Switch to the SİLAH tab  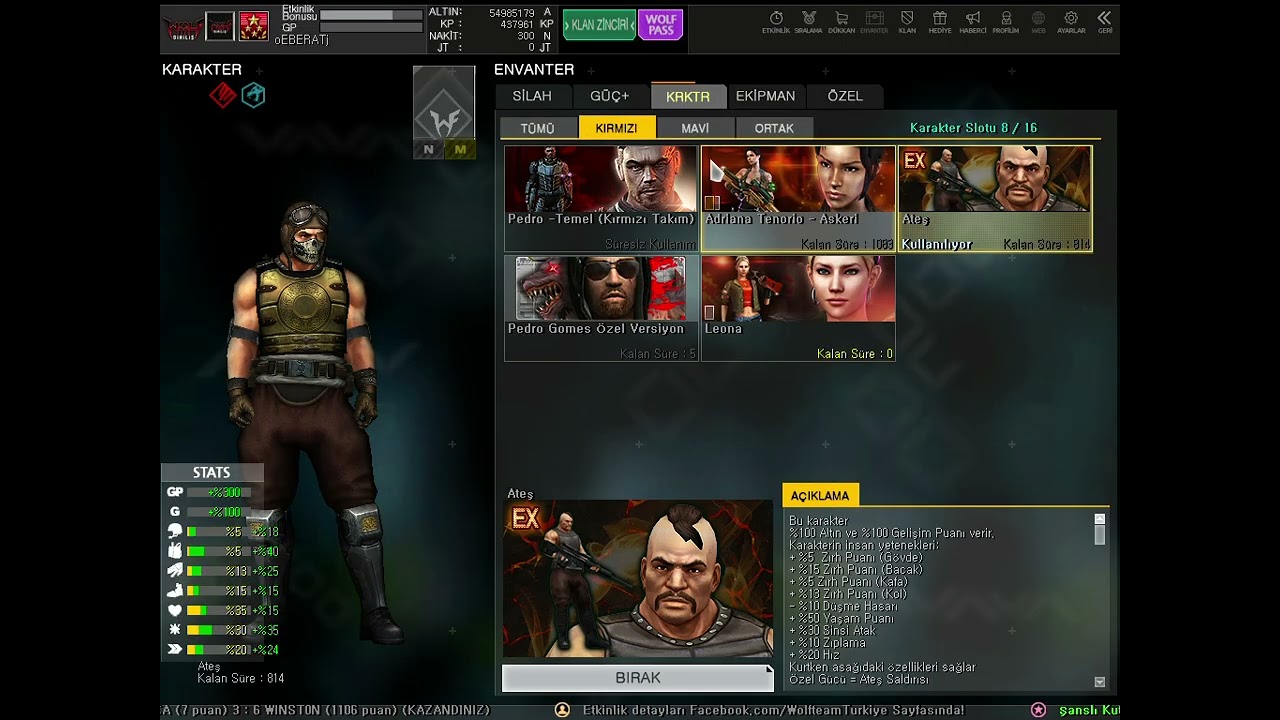click(532, 96)
